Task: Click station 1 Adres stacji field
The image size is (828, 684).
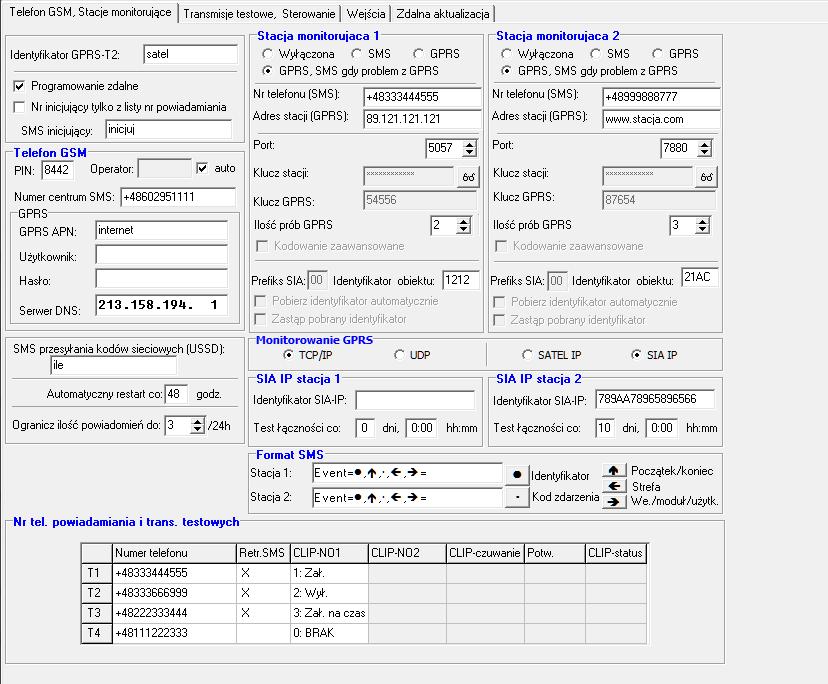Action: [x=422, y=119]
